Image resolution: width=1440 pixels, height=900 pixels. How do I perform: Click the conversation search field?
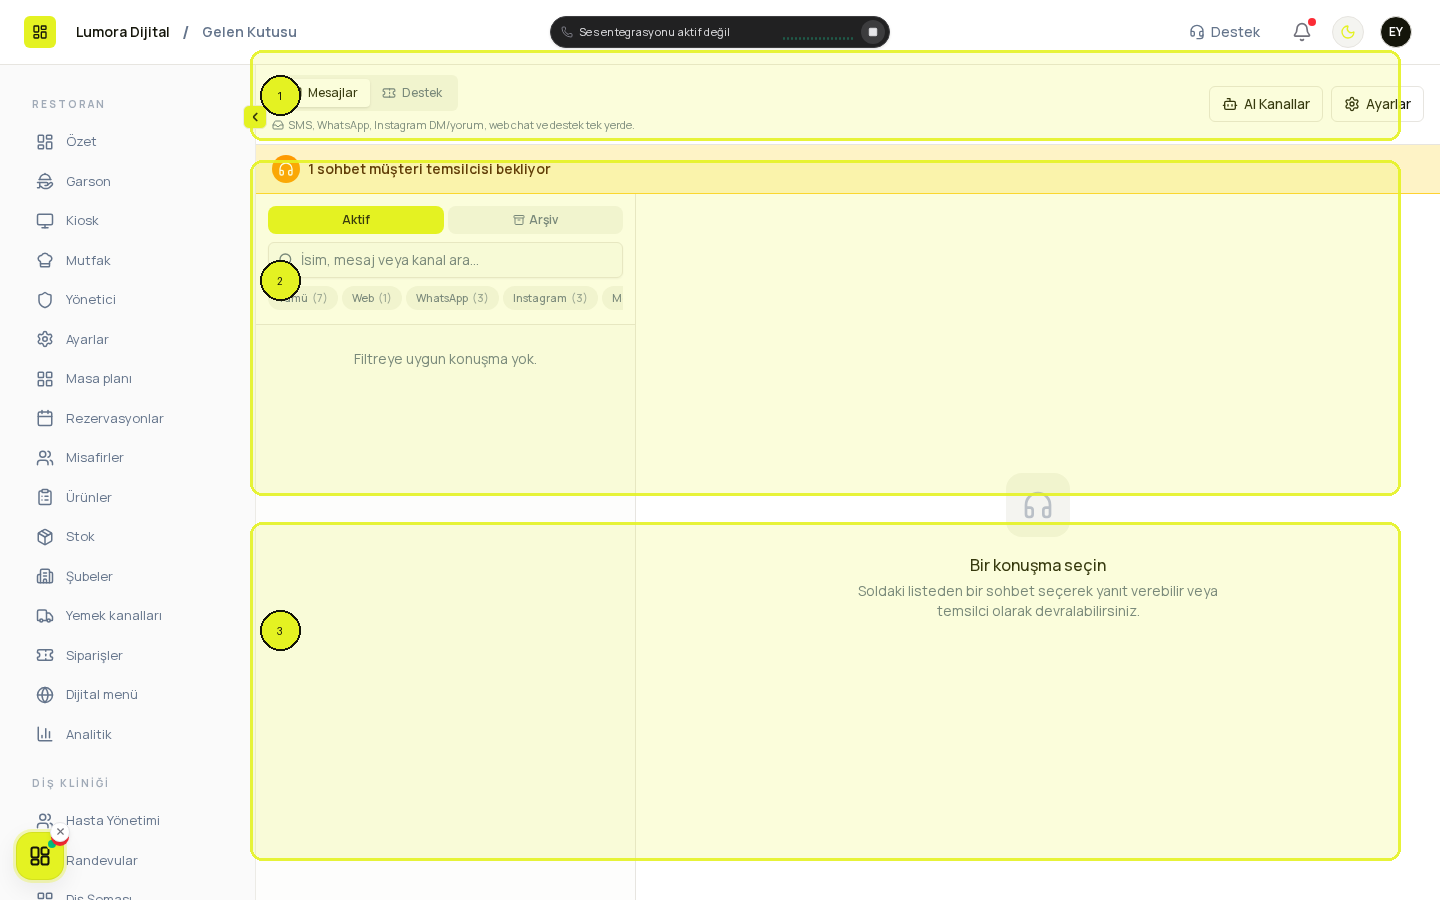[x=445, y=260]
